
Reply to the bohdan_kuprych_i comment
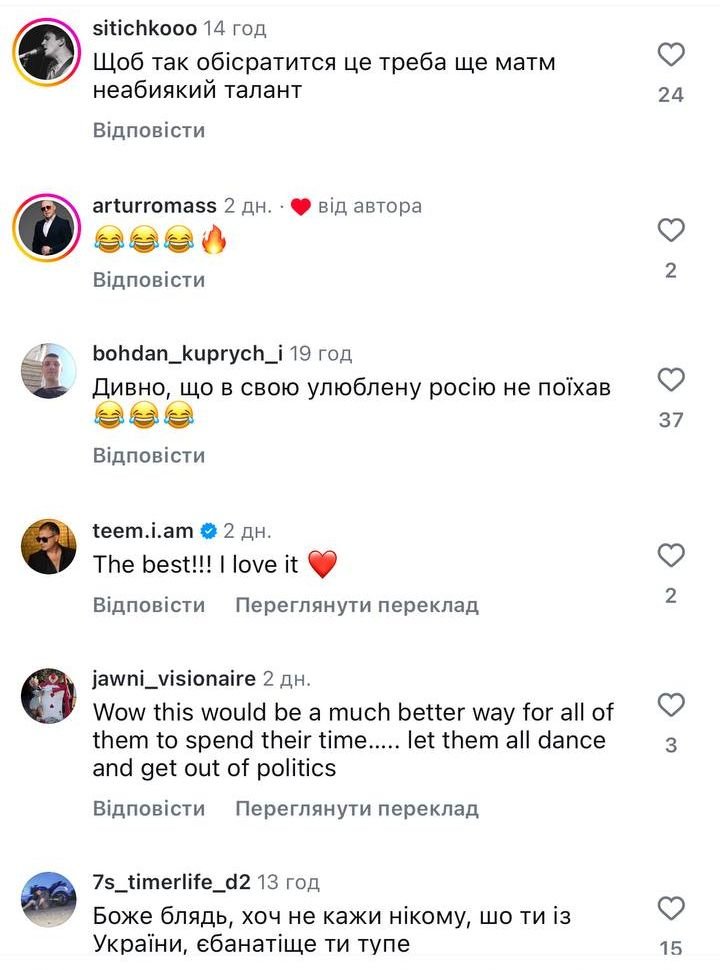coord(148,455)
